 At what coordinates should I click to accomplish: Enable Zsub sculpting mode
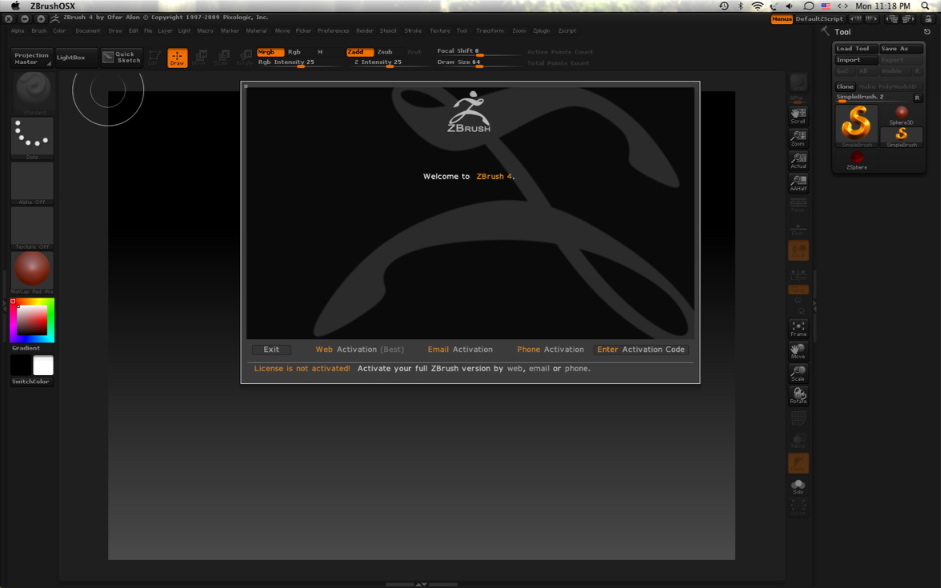387,52
